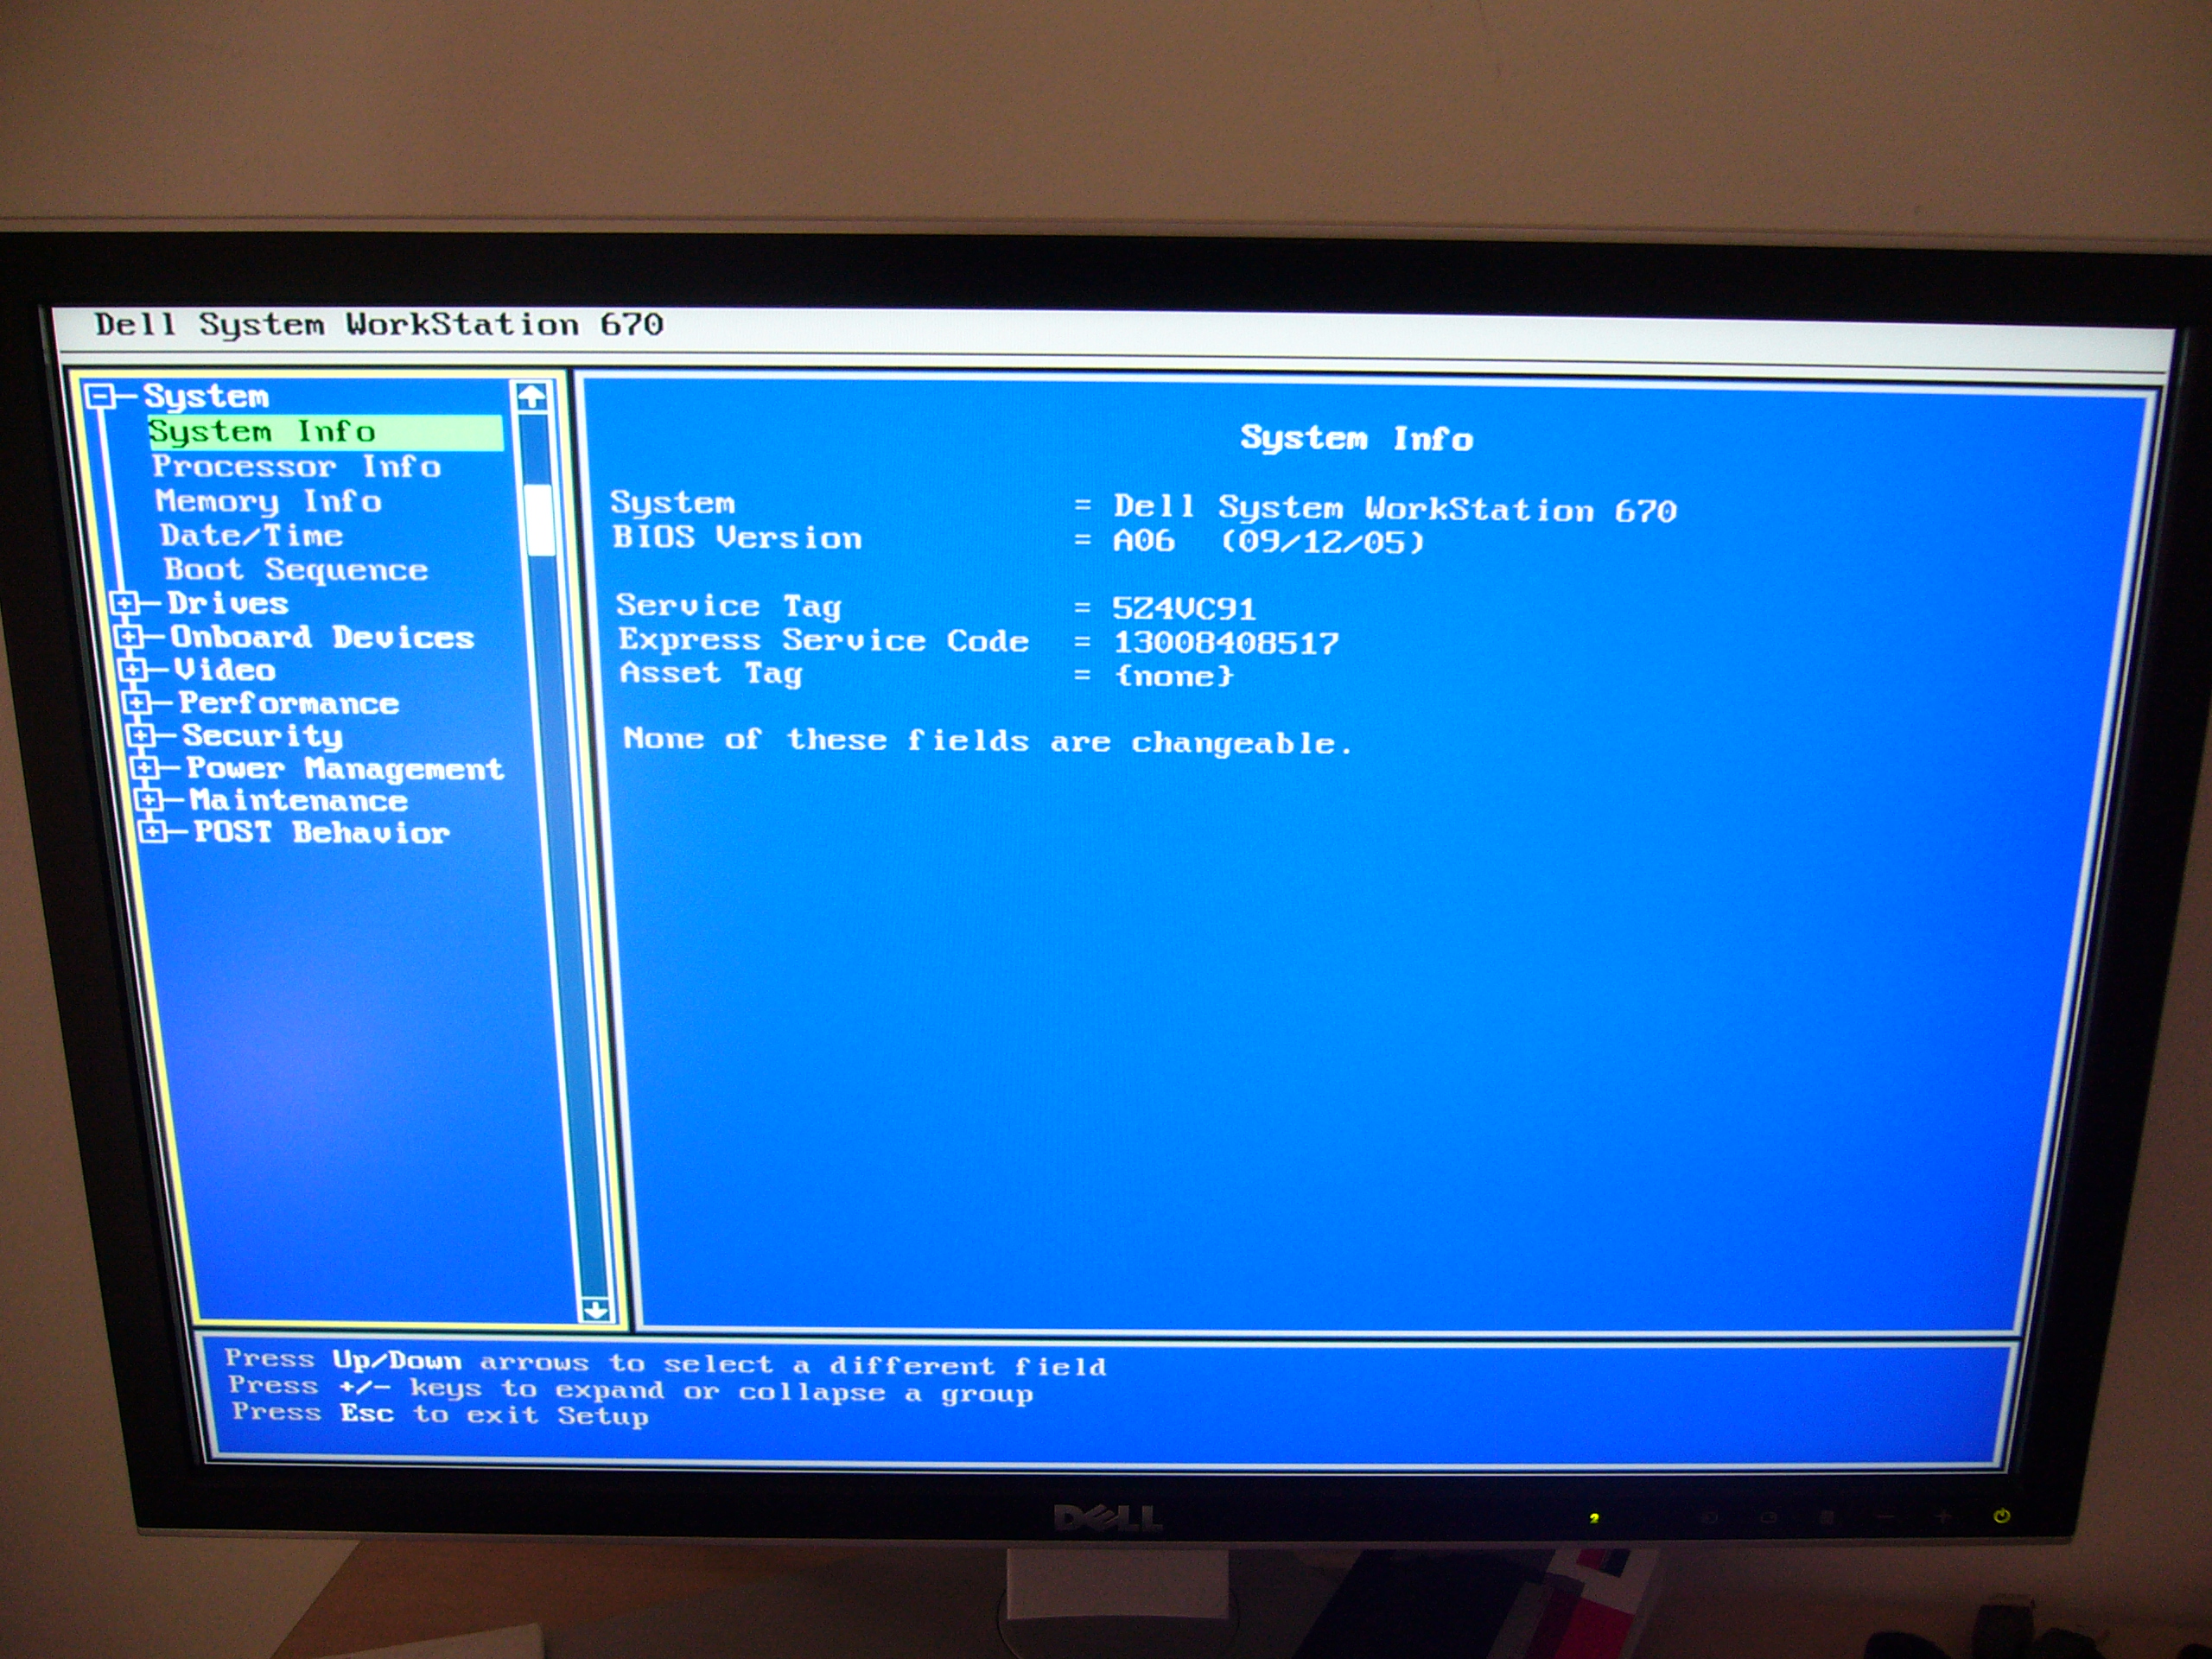2212x1659 pixels.
Task: Click the scroll up arrow icon
Action: pyautogui.click(x=532, y=397)
